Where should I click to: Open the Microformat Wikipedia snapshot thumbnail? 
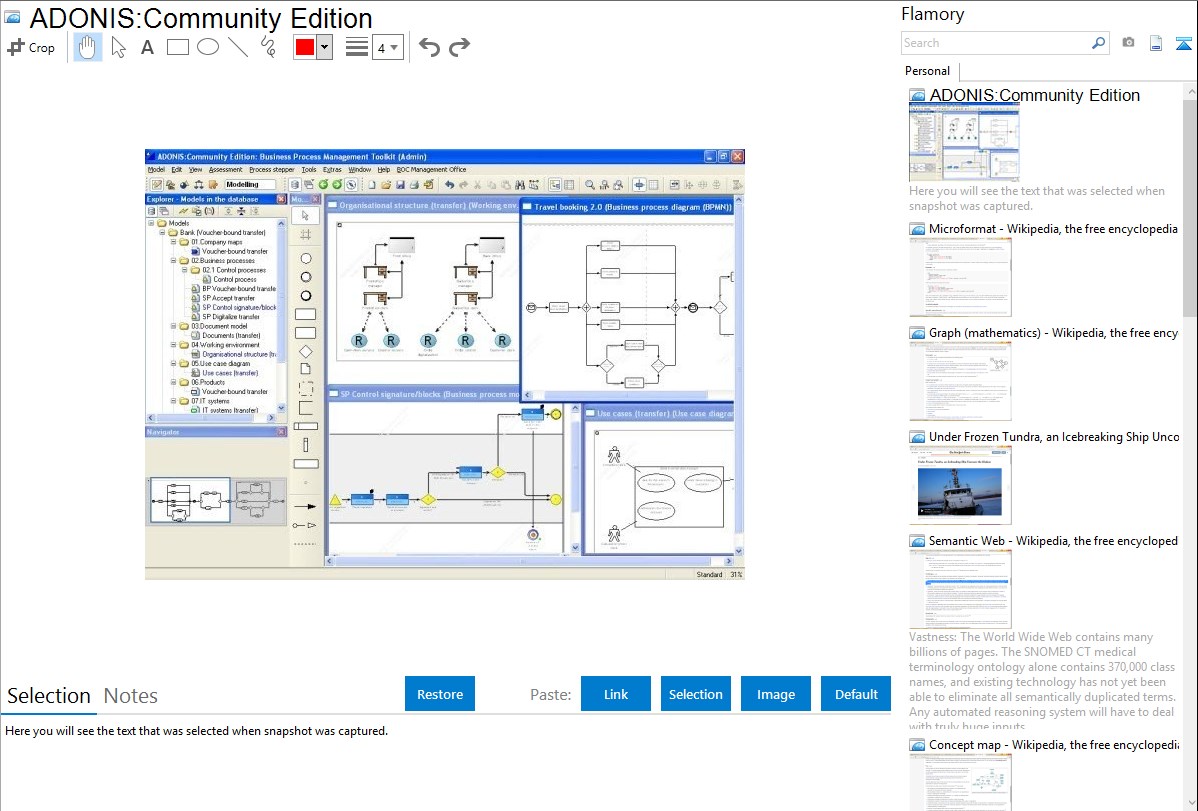tap(960, 277)
